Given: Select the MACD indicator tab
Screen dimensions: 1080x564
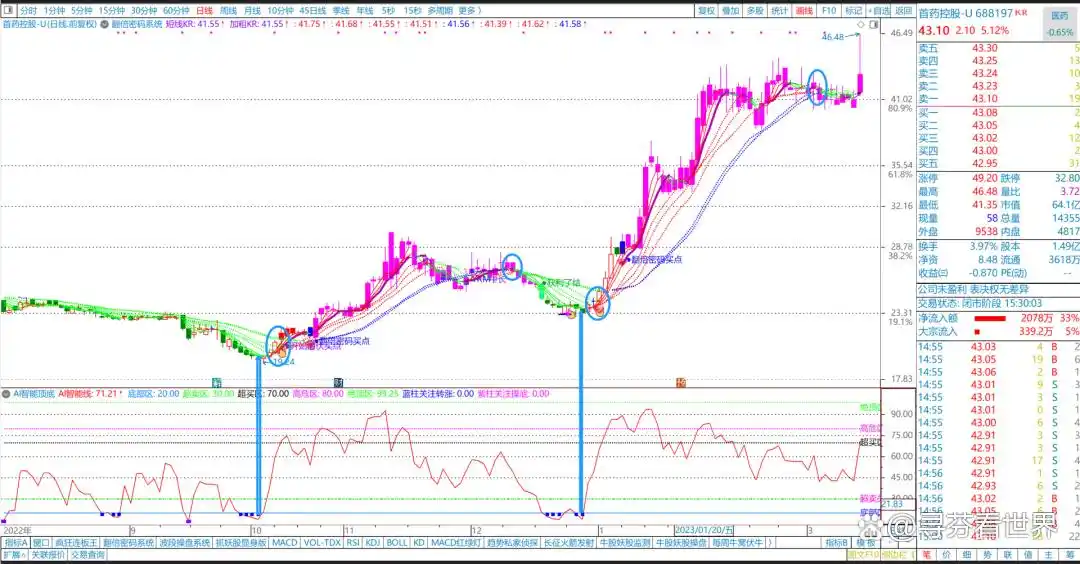Looking at the screenshot, I should (285, 543).
